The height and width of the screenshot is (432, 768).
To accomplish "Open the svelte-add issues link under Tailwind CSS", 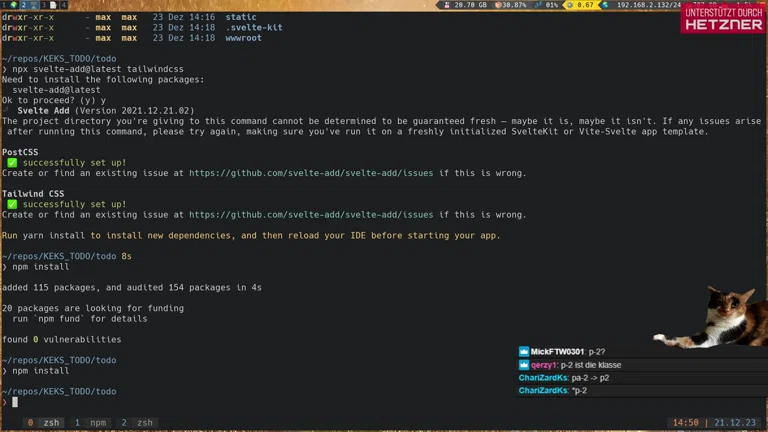I will 311,215.
